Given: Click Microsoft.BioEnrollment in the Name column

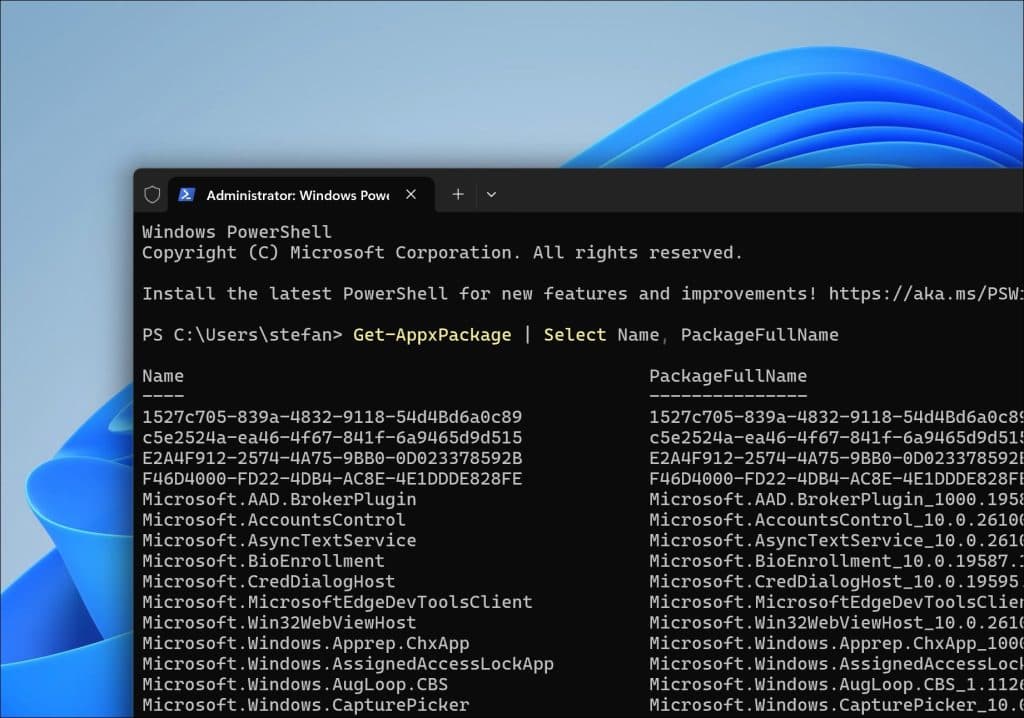Looking at the screenshot, I should [263, 561].
